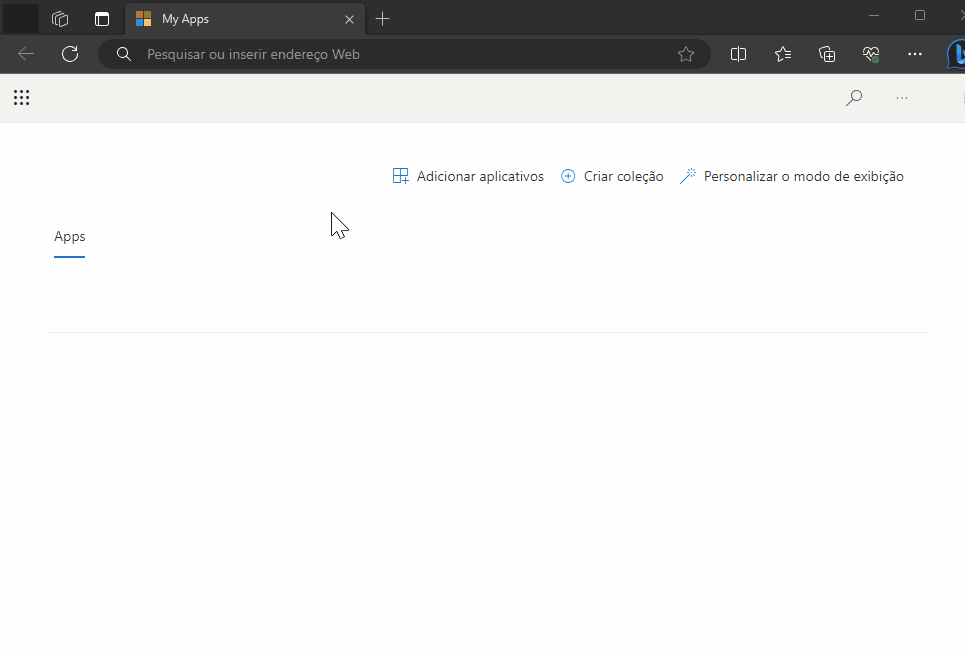The width and height of the screenshot is (965, 652).
Task: Click Criar coleção
Action: [x=612, y=176]
